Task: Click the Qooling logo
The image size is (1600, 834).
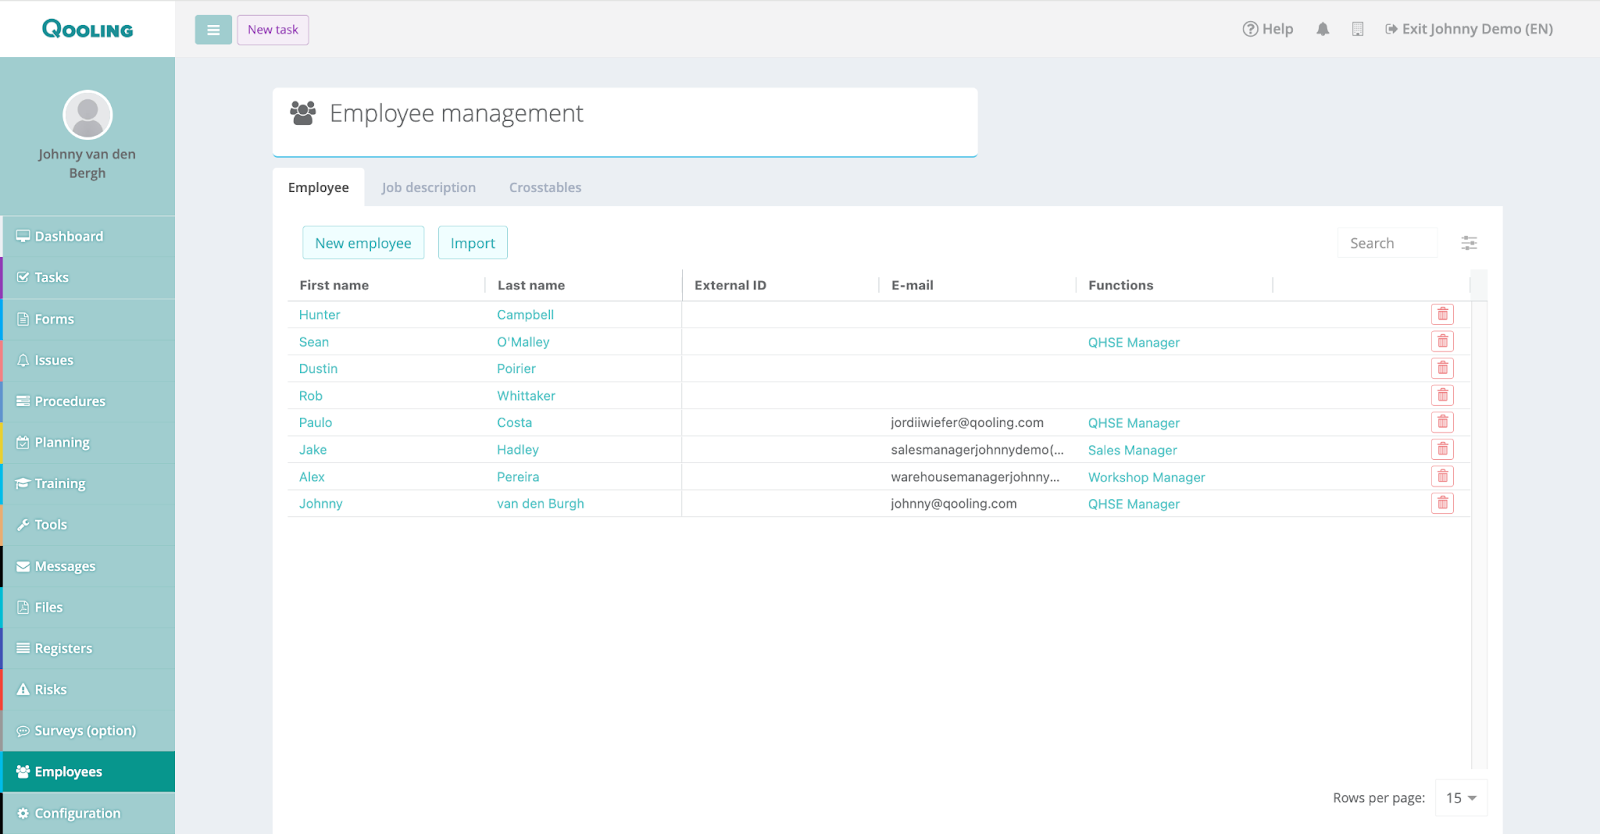Action: pyautogui.click(x=87, y=29)
